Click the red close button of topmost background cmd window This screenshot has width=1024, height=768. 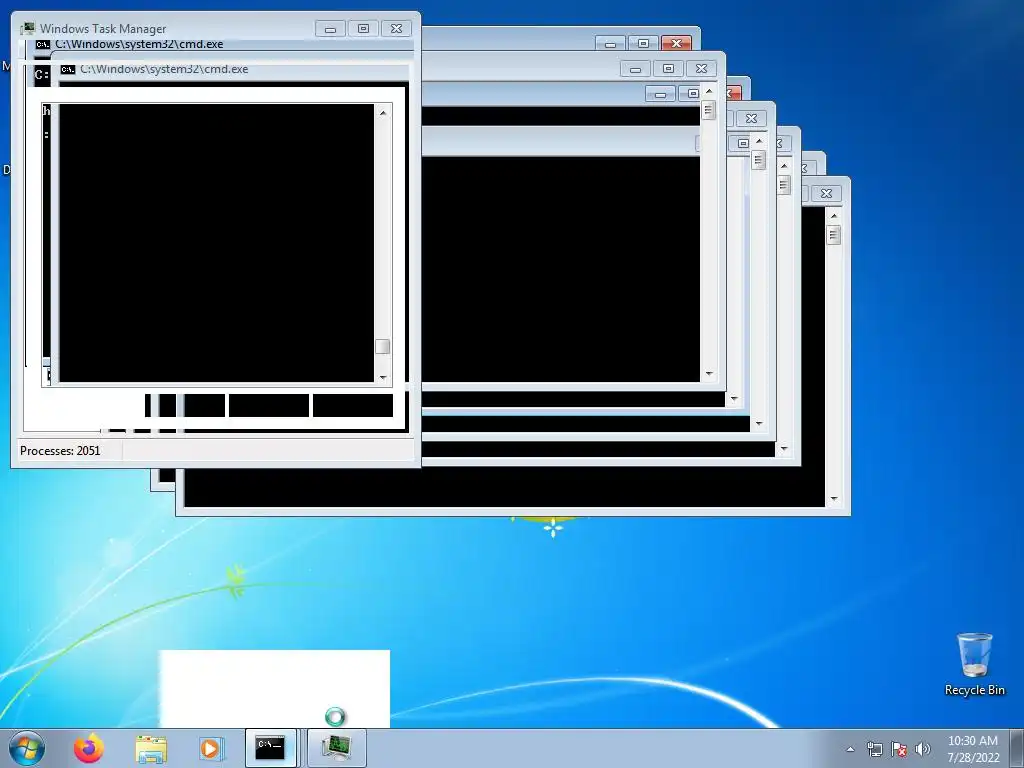coord(677,43)
